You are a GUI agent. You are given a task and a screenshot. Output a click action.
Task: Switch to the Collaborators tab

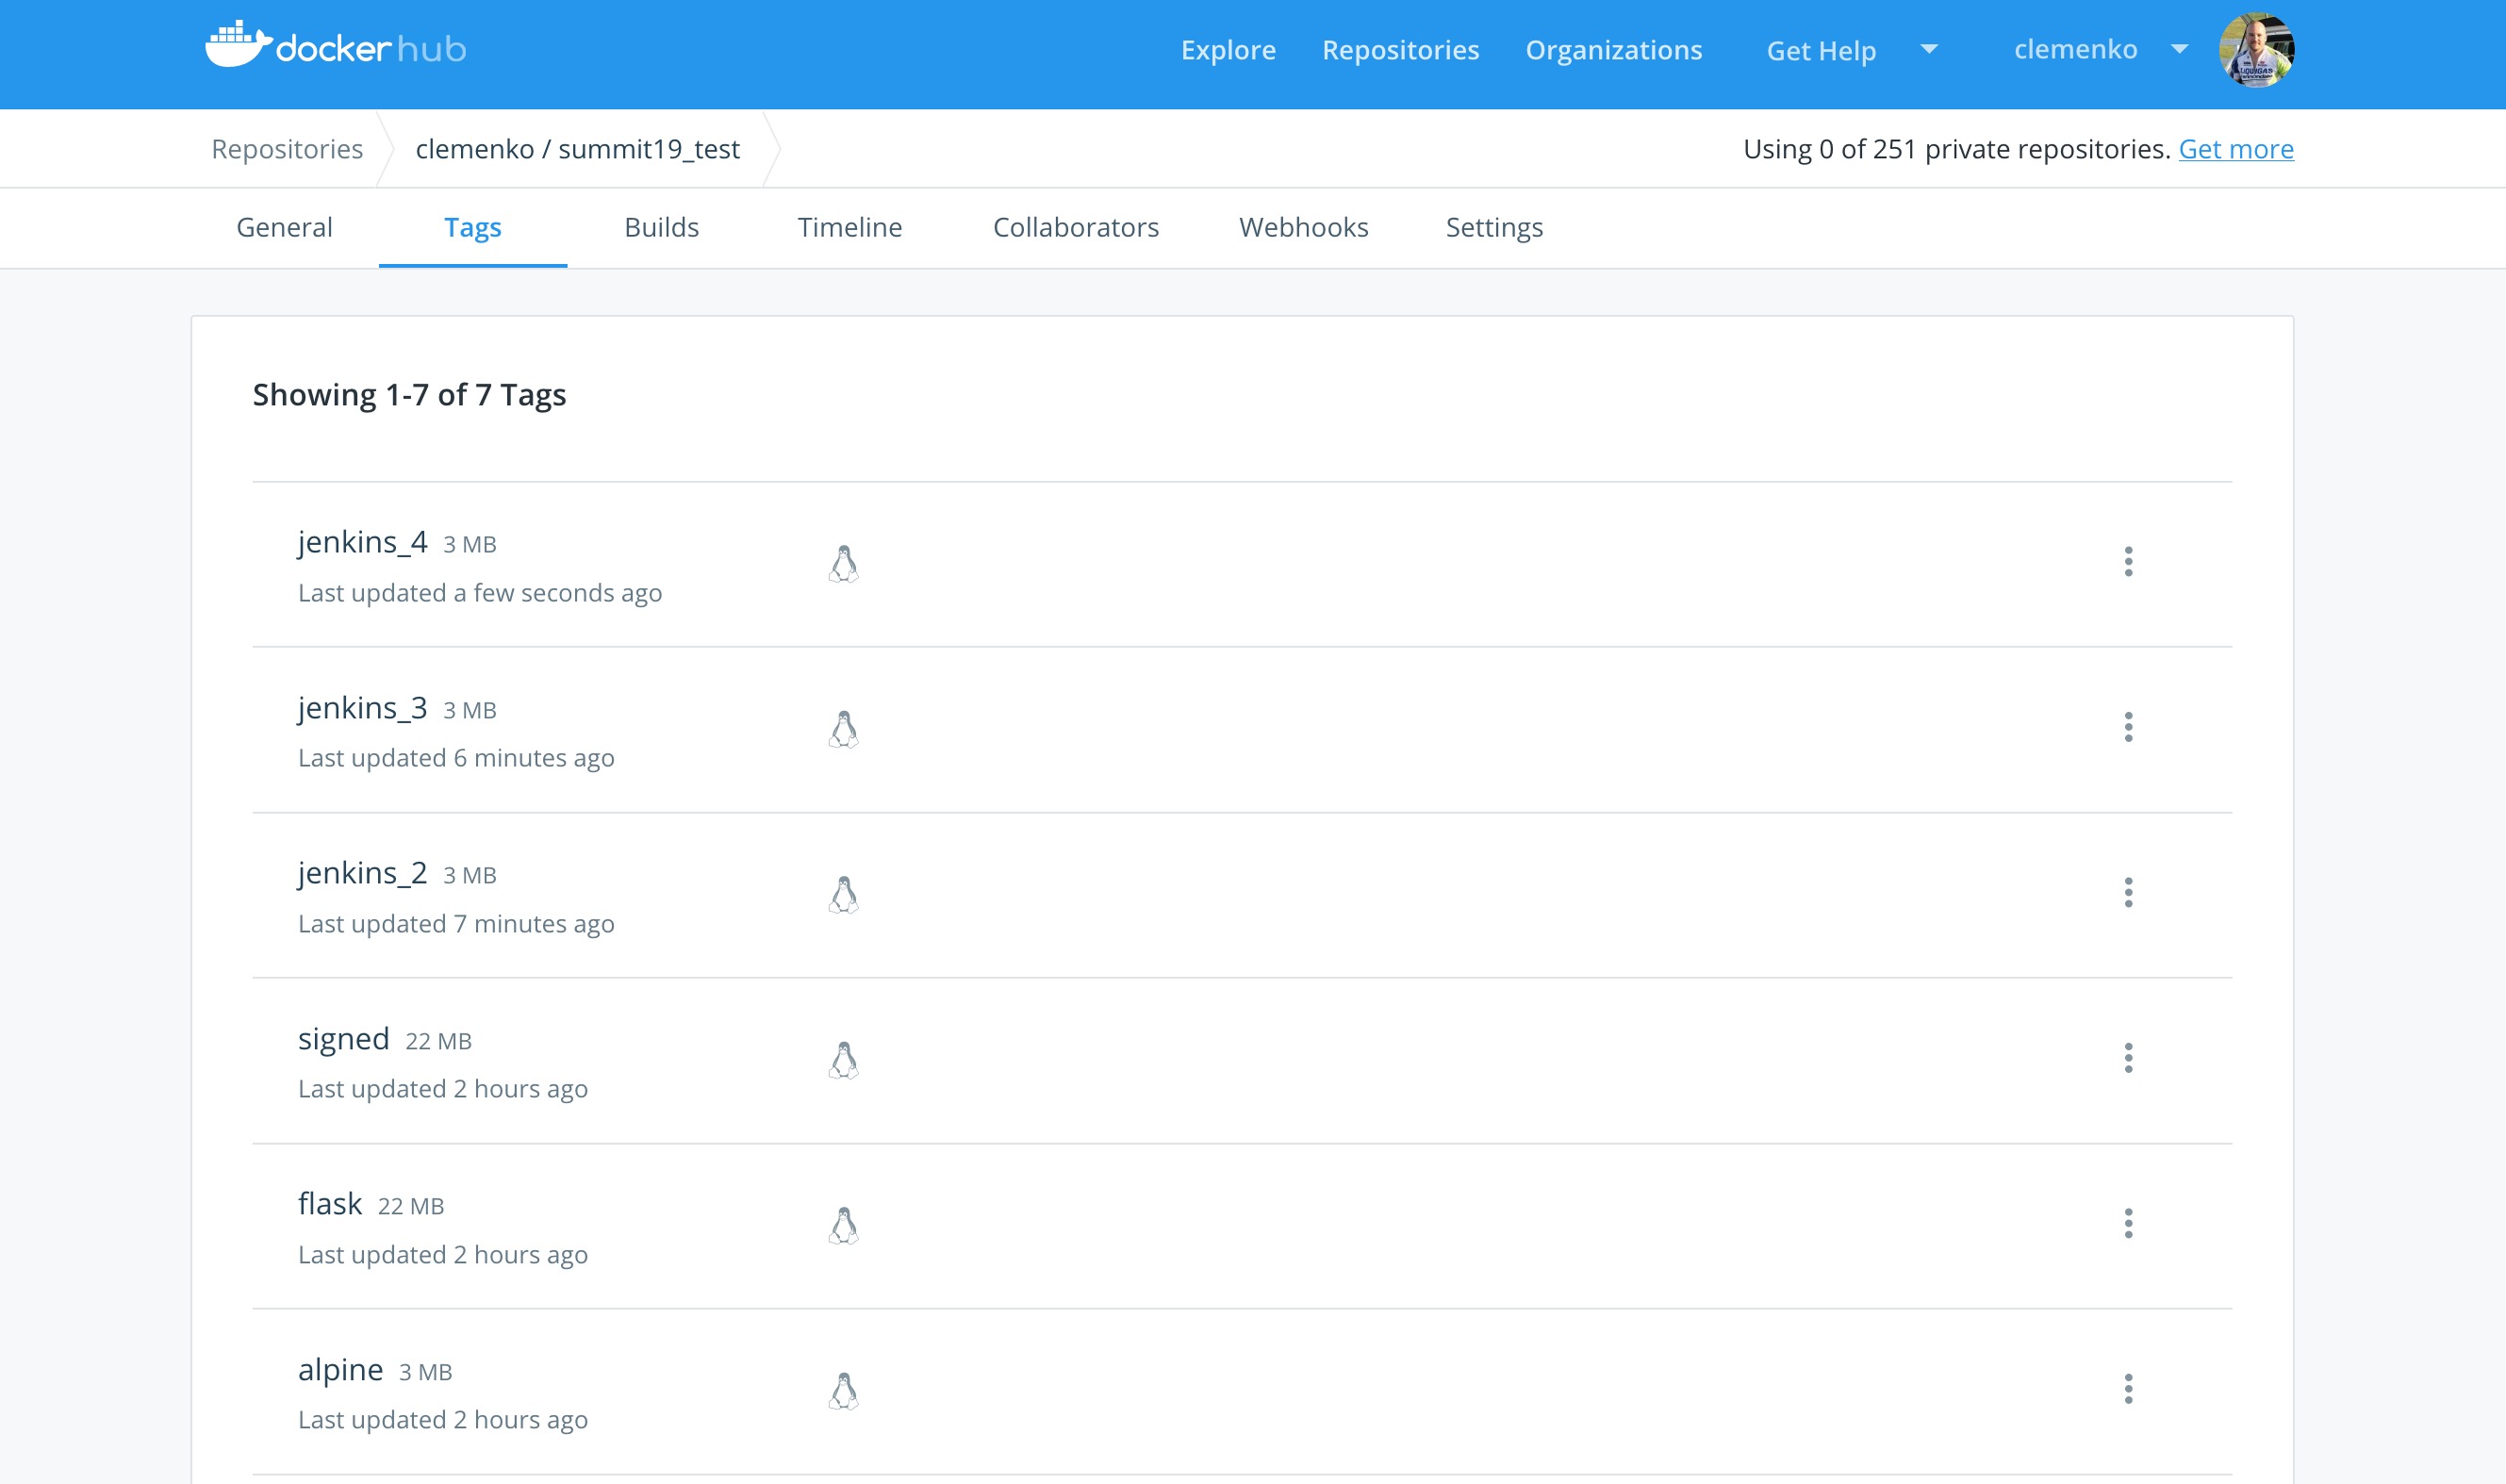coord(1075,227)
